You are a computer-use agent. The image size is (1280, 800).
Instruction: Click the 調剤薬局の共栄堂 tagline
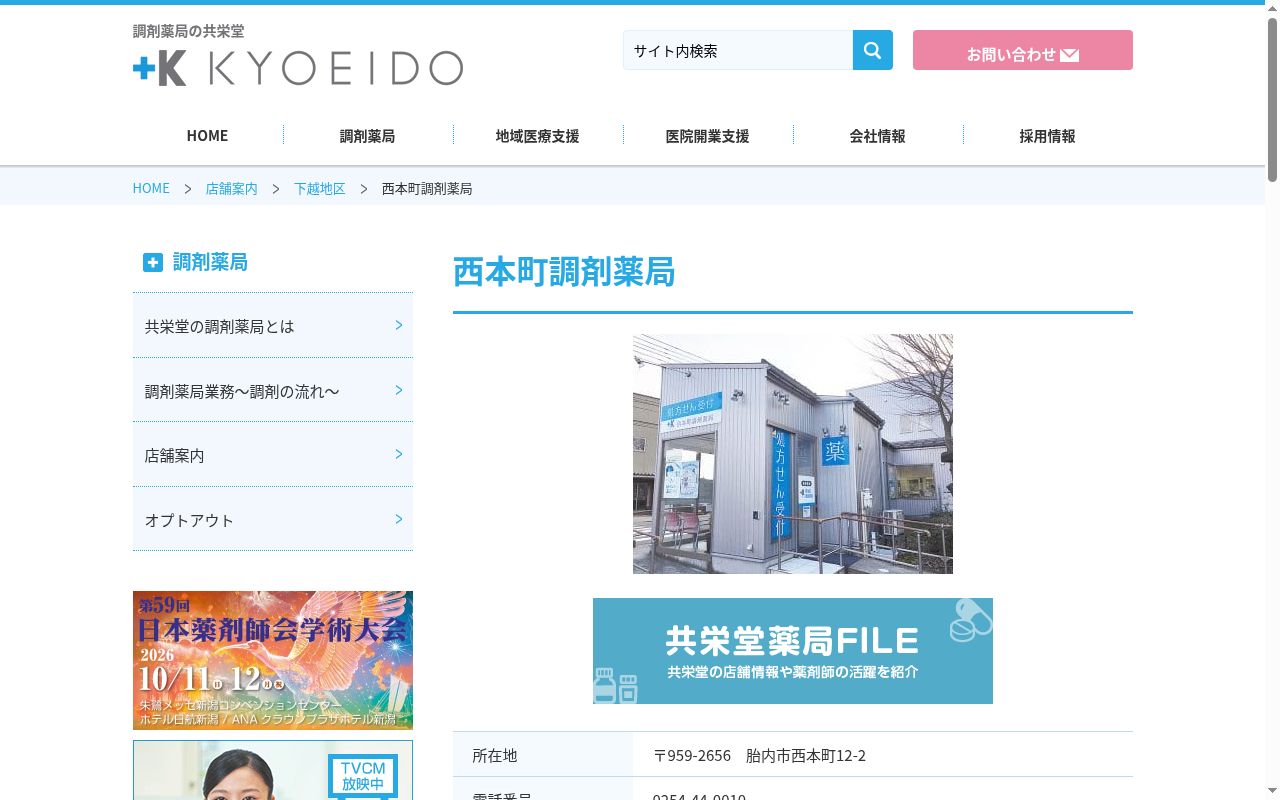[189, 31]
